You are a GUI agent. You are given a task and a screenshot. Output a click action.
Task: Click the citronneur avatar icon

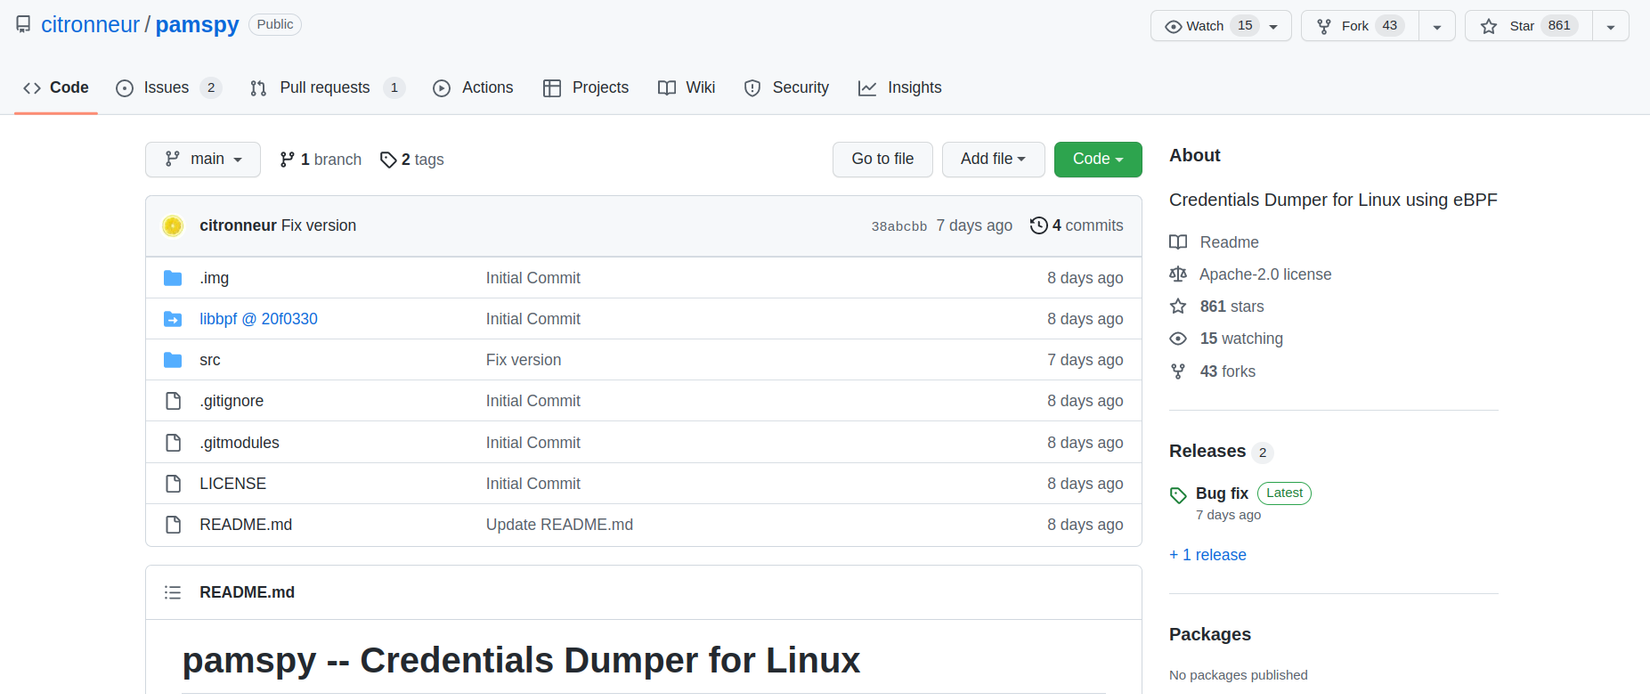(x=173, y=226)
